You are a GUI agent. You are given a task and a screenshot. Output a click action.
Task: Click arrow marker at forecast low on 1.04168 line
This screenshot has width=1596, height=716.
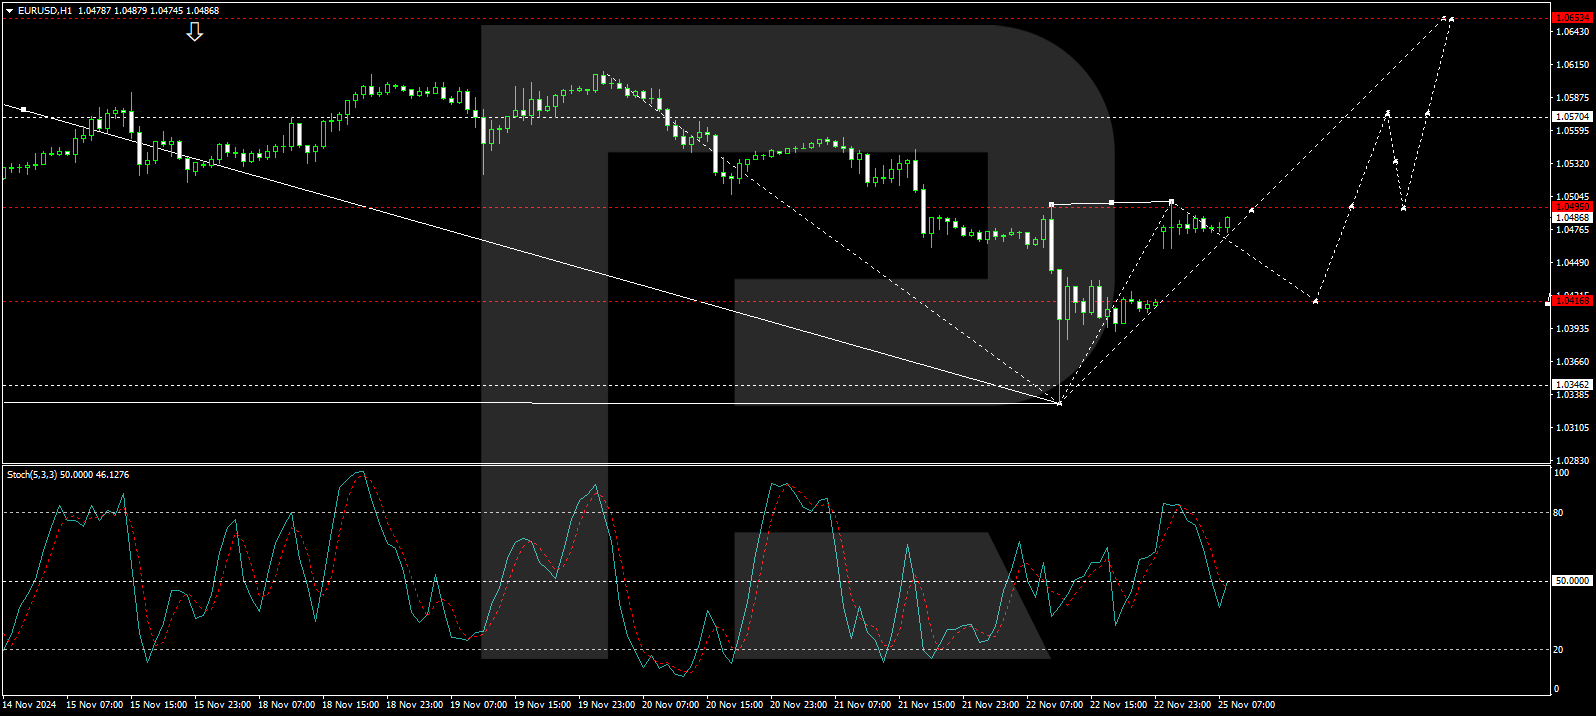tap(1315, 300)
